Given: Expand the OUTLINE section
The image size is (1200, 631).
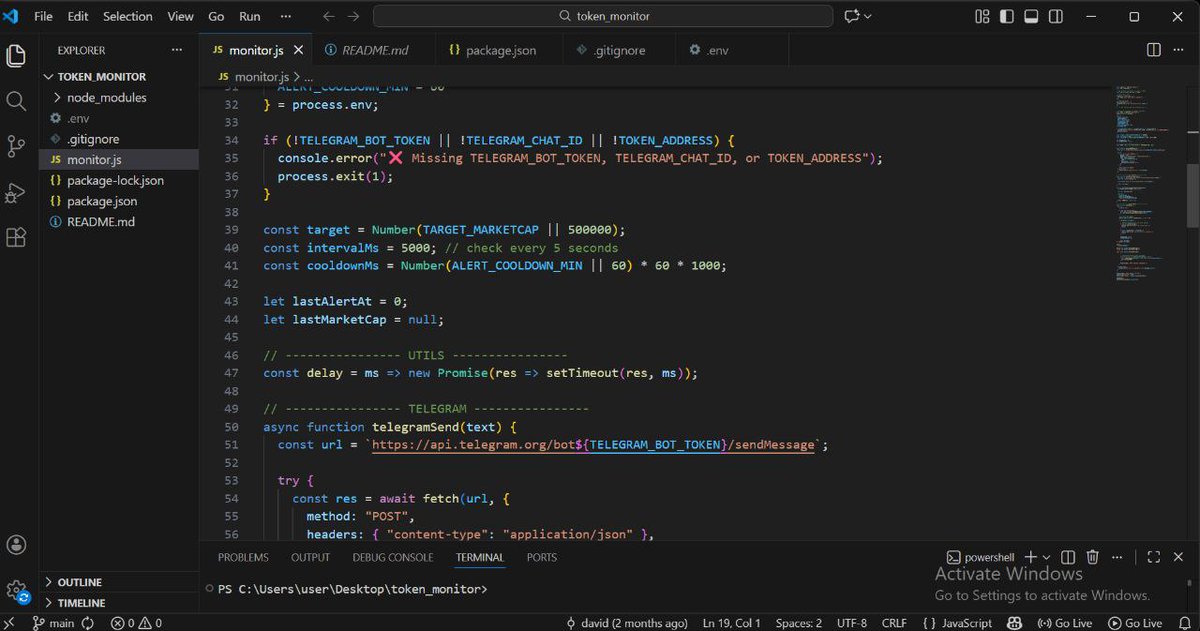Looking at the screenshot, I should click(x=80, y=581).
